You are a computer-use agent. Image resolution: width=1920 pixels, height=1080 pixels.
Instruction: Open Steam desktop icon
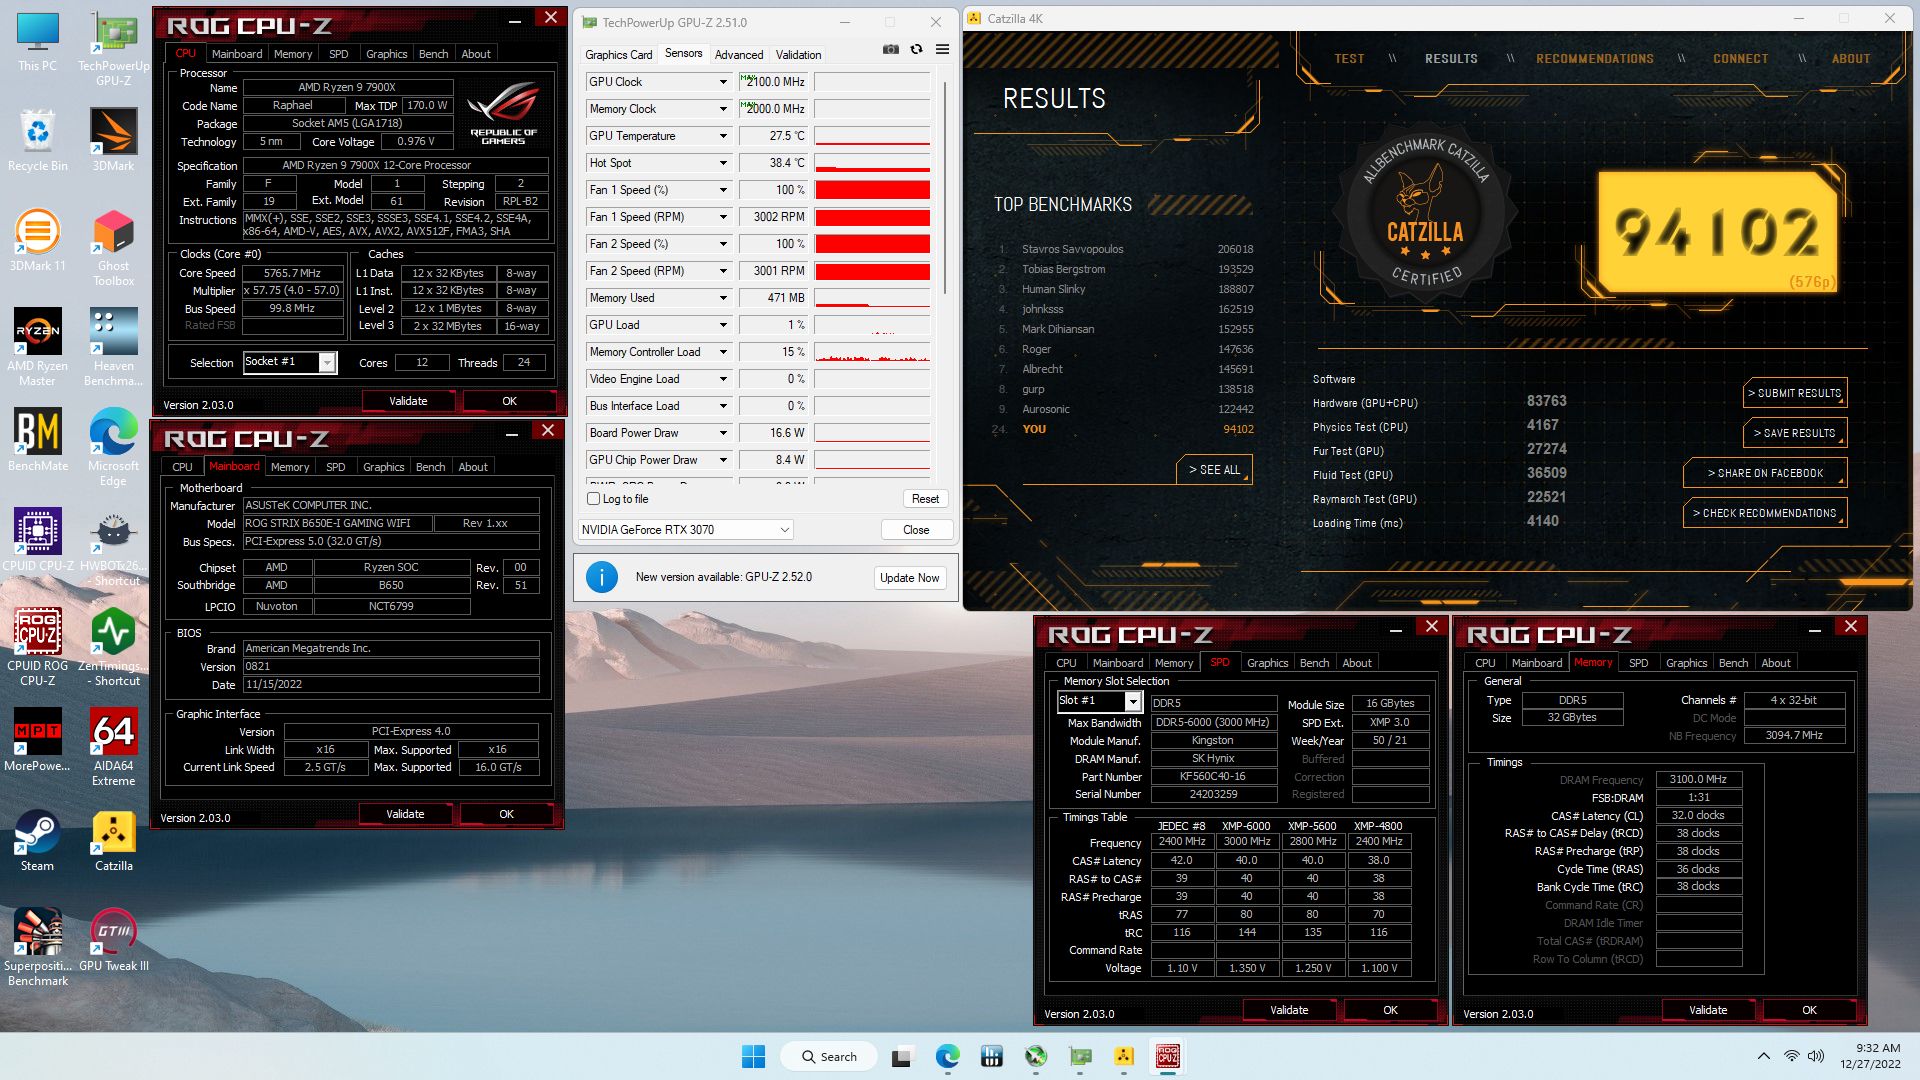click(x=37, y=841)
